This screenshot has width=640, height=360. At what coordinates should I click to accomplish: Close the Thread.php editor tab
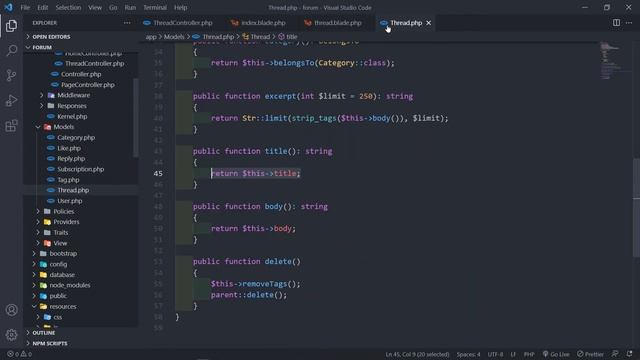coord(429,23)
